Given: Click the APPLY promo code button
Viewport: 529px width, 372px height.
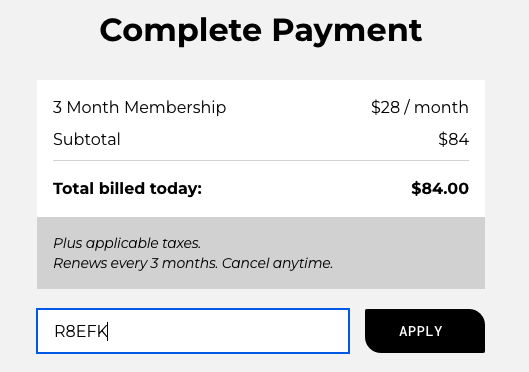Looking at the screenshot, I should pyautogui.click(x=425, y=331).
